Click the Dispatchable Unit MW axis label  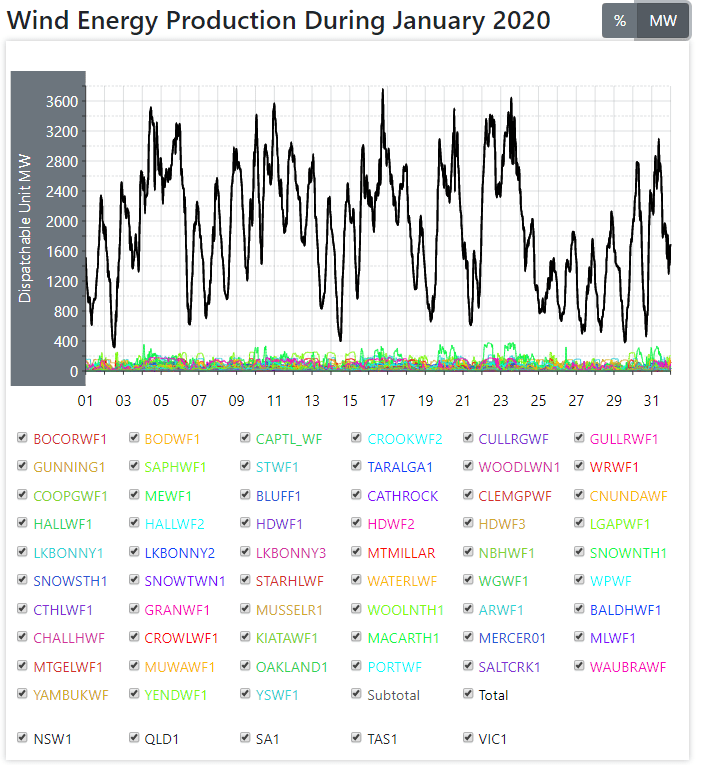(25, 228)
